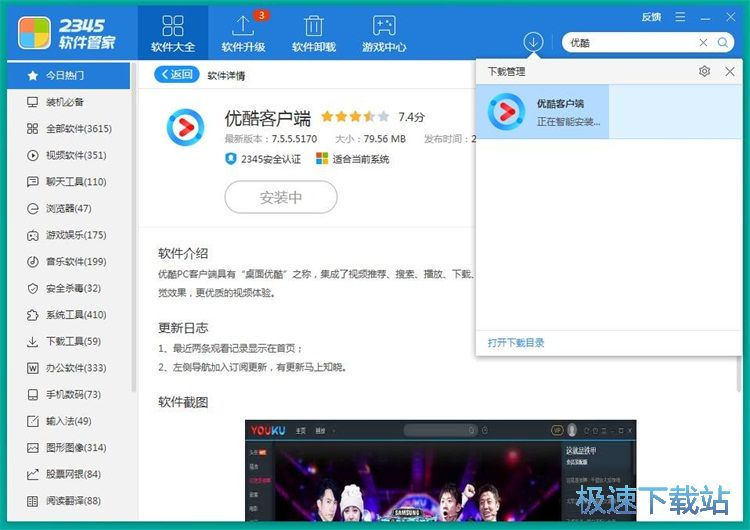Open the 软件大全 tab
The width and height of the screenshot is (750, 530).
pos(173,33)
